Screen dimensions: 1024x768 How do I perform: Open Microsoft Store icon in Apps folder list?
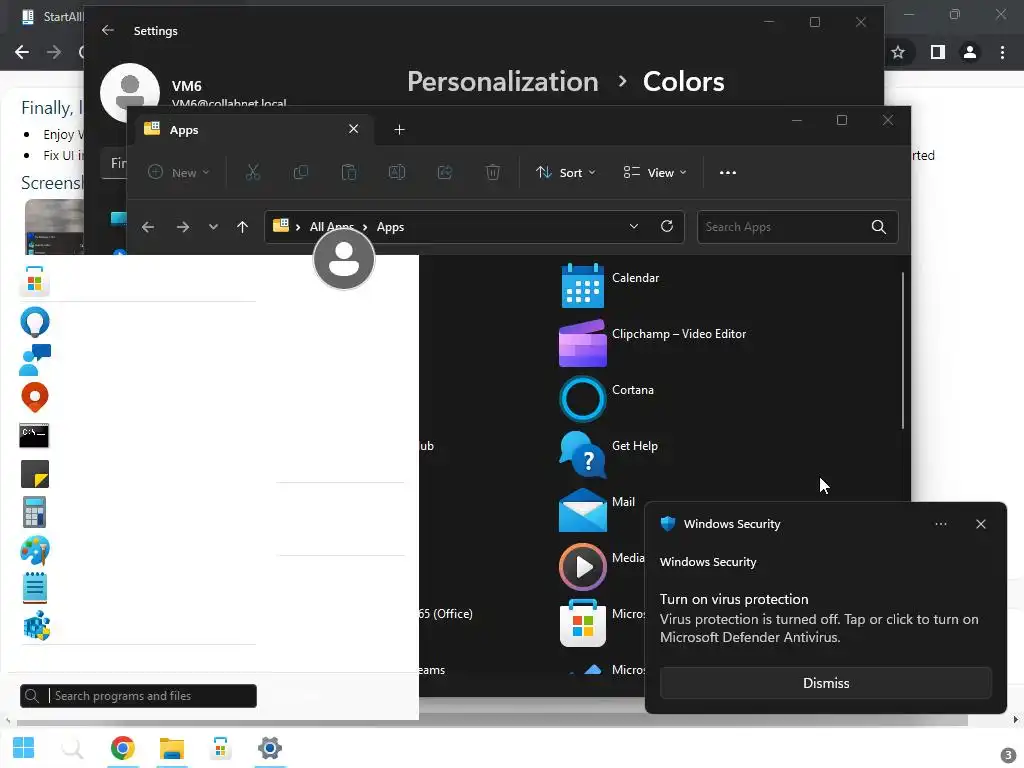pyautogui.click(x=583, y=622)
